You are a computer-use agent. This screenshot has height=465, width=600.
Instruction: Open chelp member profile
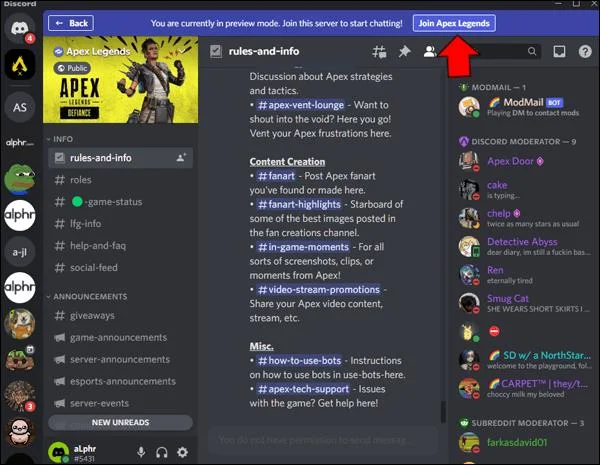(523, 218)
